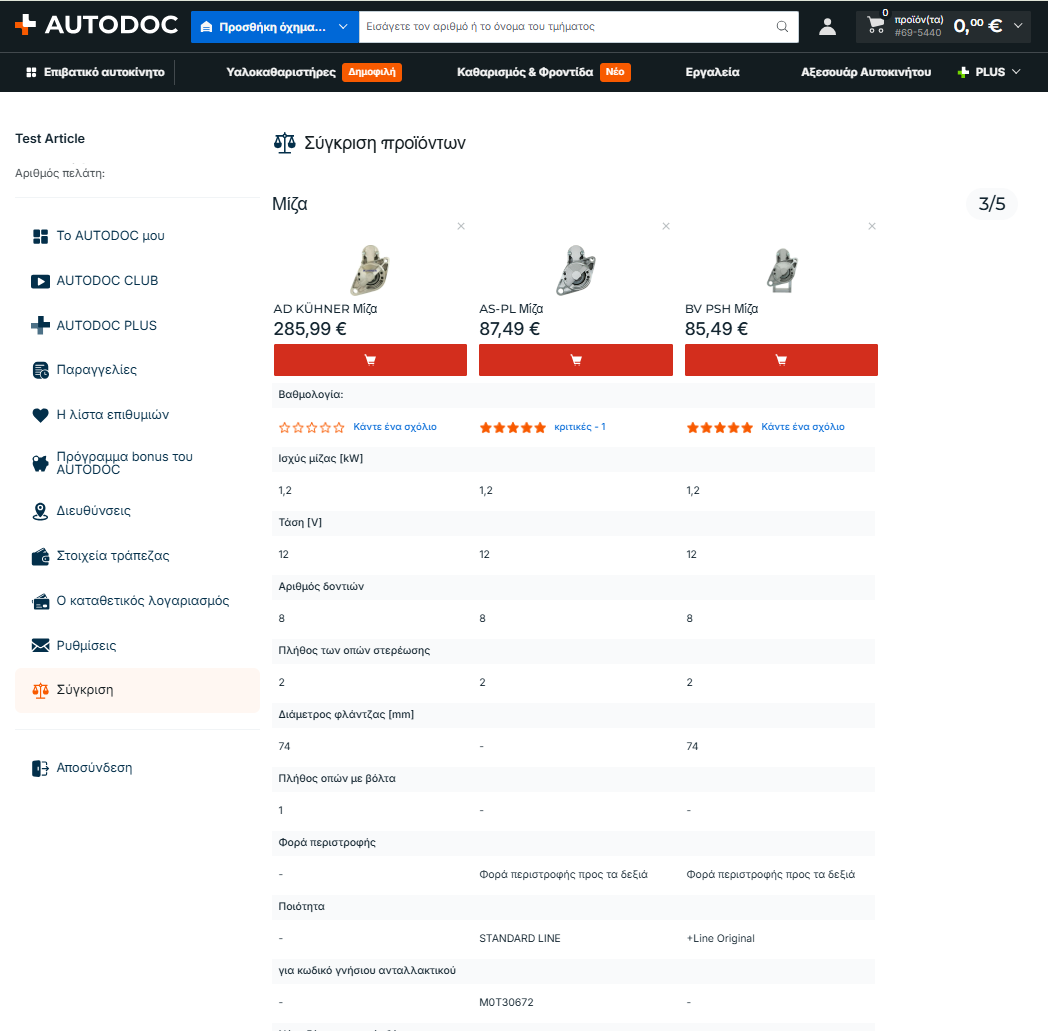The image size is (1048, 1031).
Task: Open the shopping cart icon
Action: tap(876, 25)
